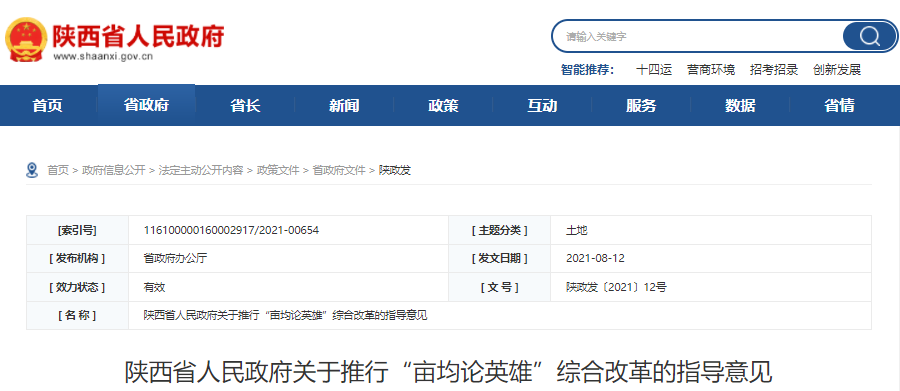Open the 首页 navigation tab

click(x=48, y=106)
